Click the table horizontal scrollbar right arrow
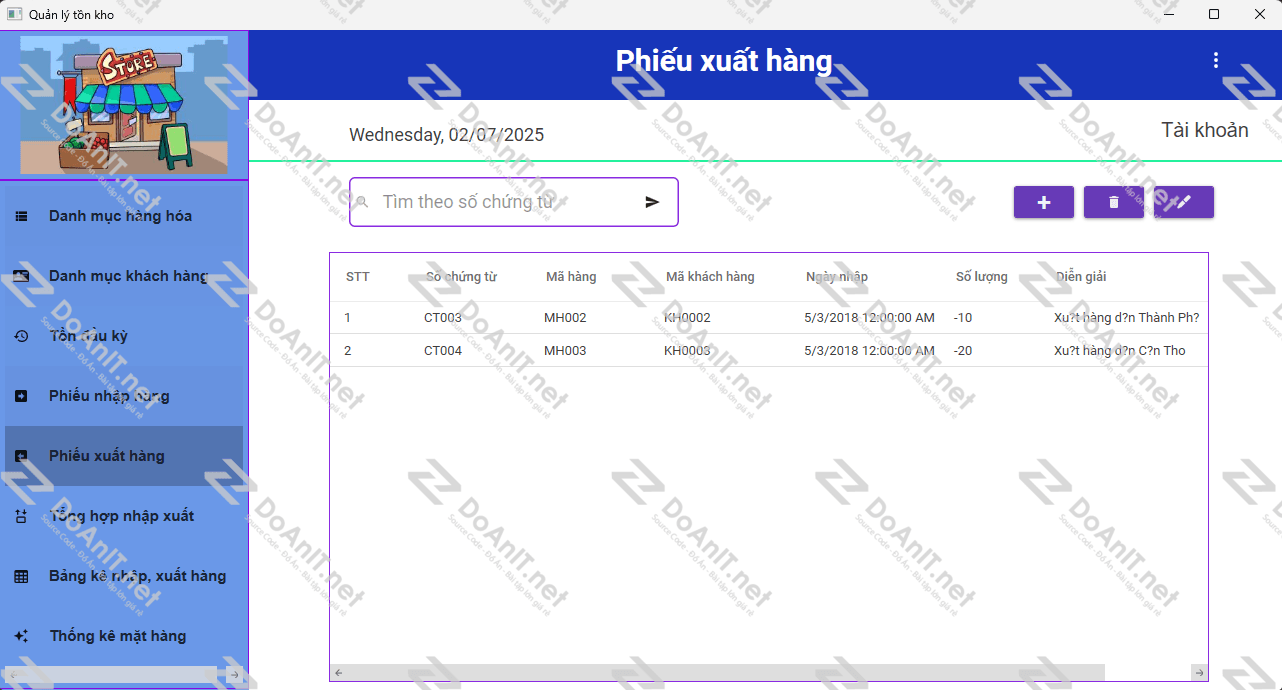The image size is (1282, 690). [1200, 672]
